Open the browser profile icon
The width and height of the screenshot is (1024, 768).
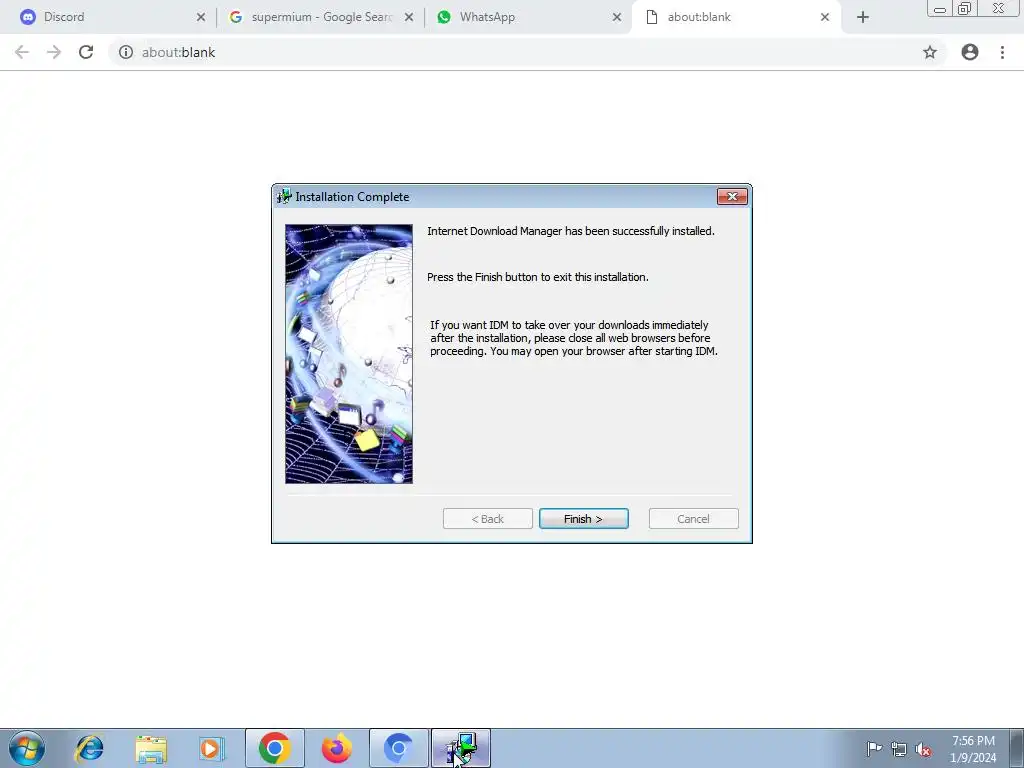point(970,52)
